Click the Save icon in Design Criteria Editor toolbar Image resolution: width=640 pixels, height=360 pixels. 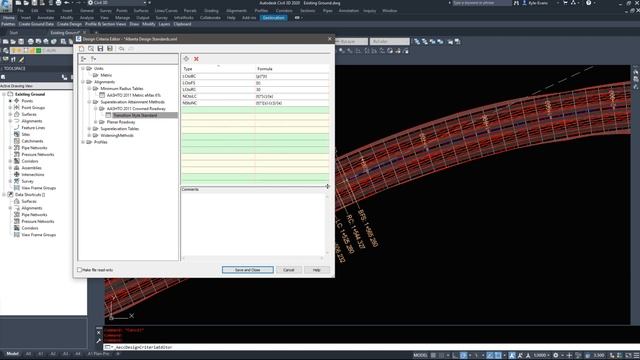click(x=100, y=49)
